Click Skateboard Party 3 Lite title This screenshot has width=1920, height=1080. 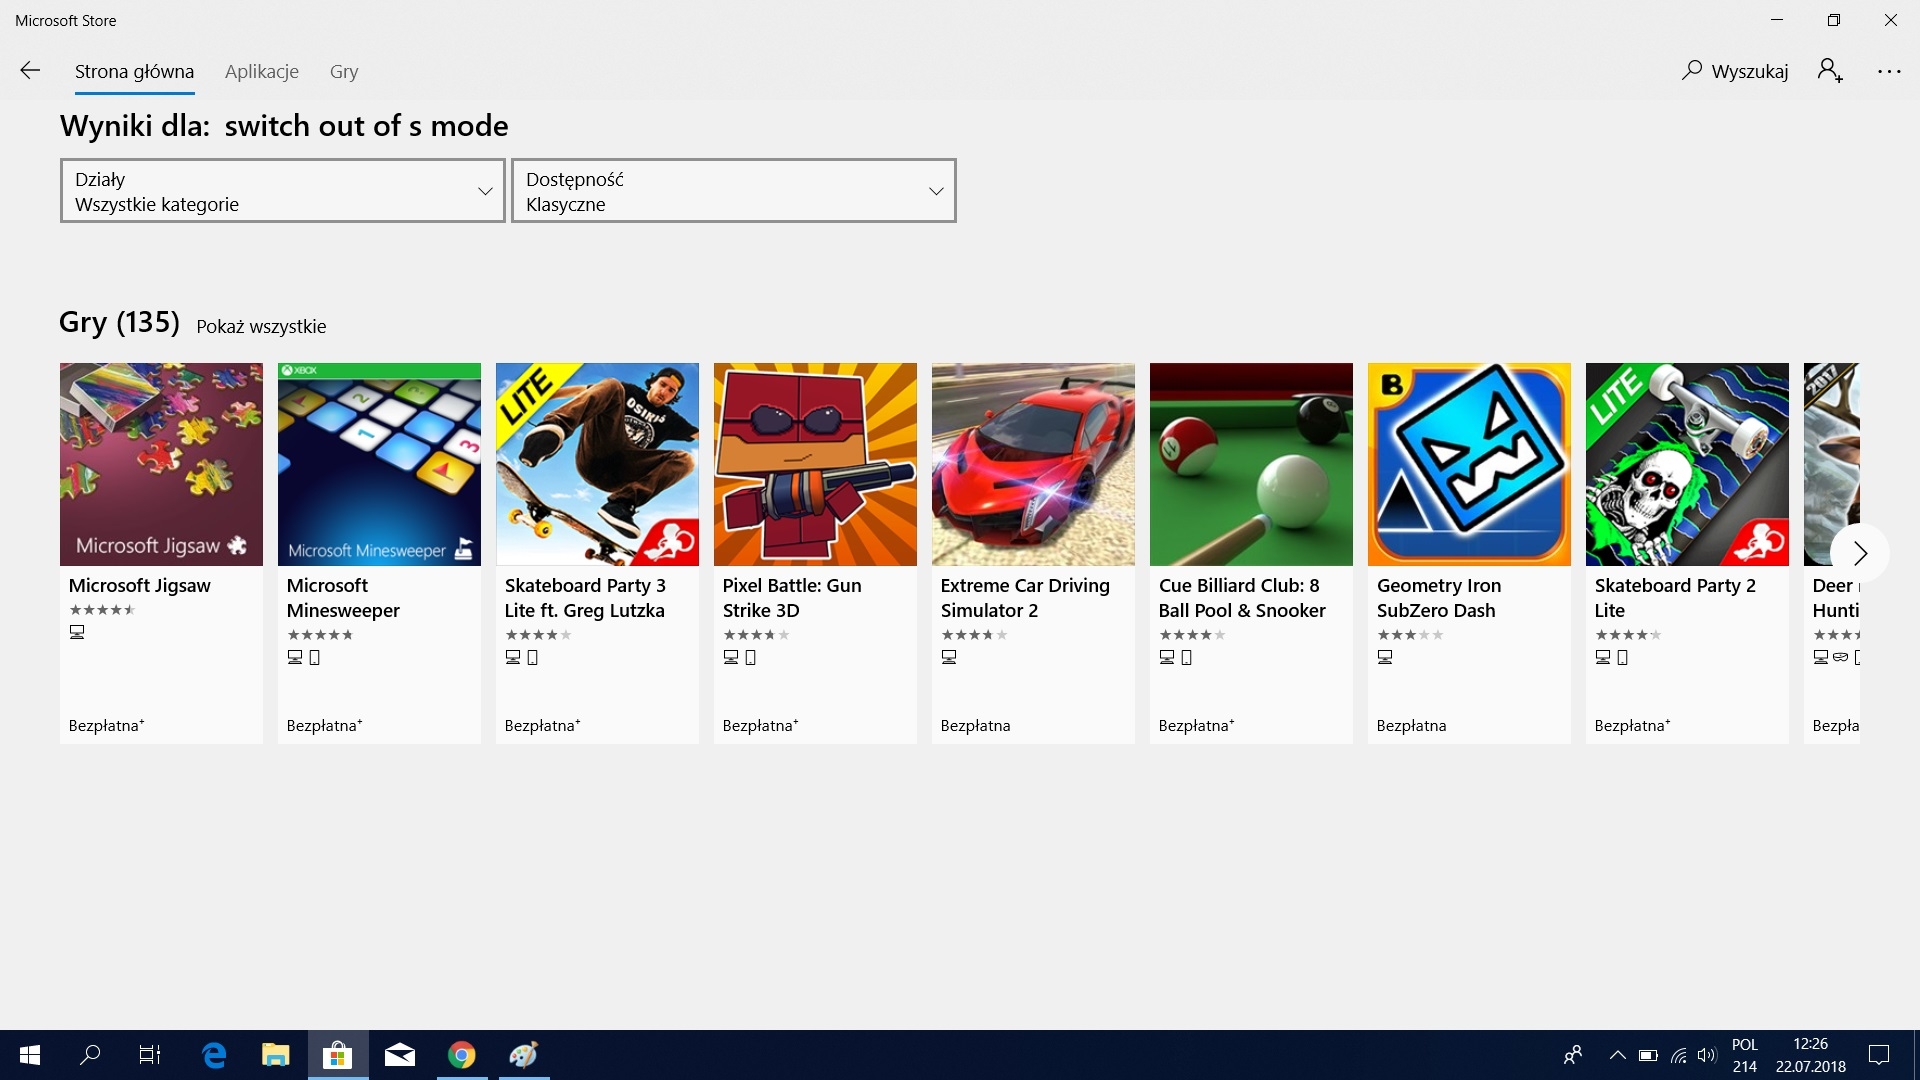point(585,598)
